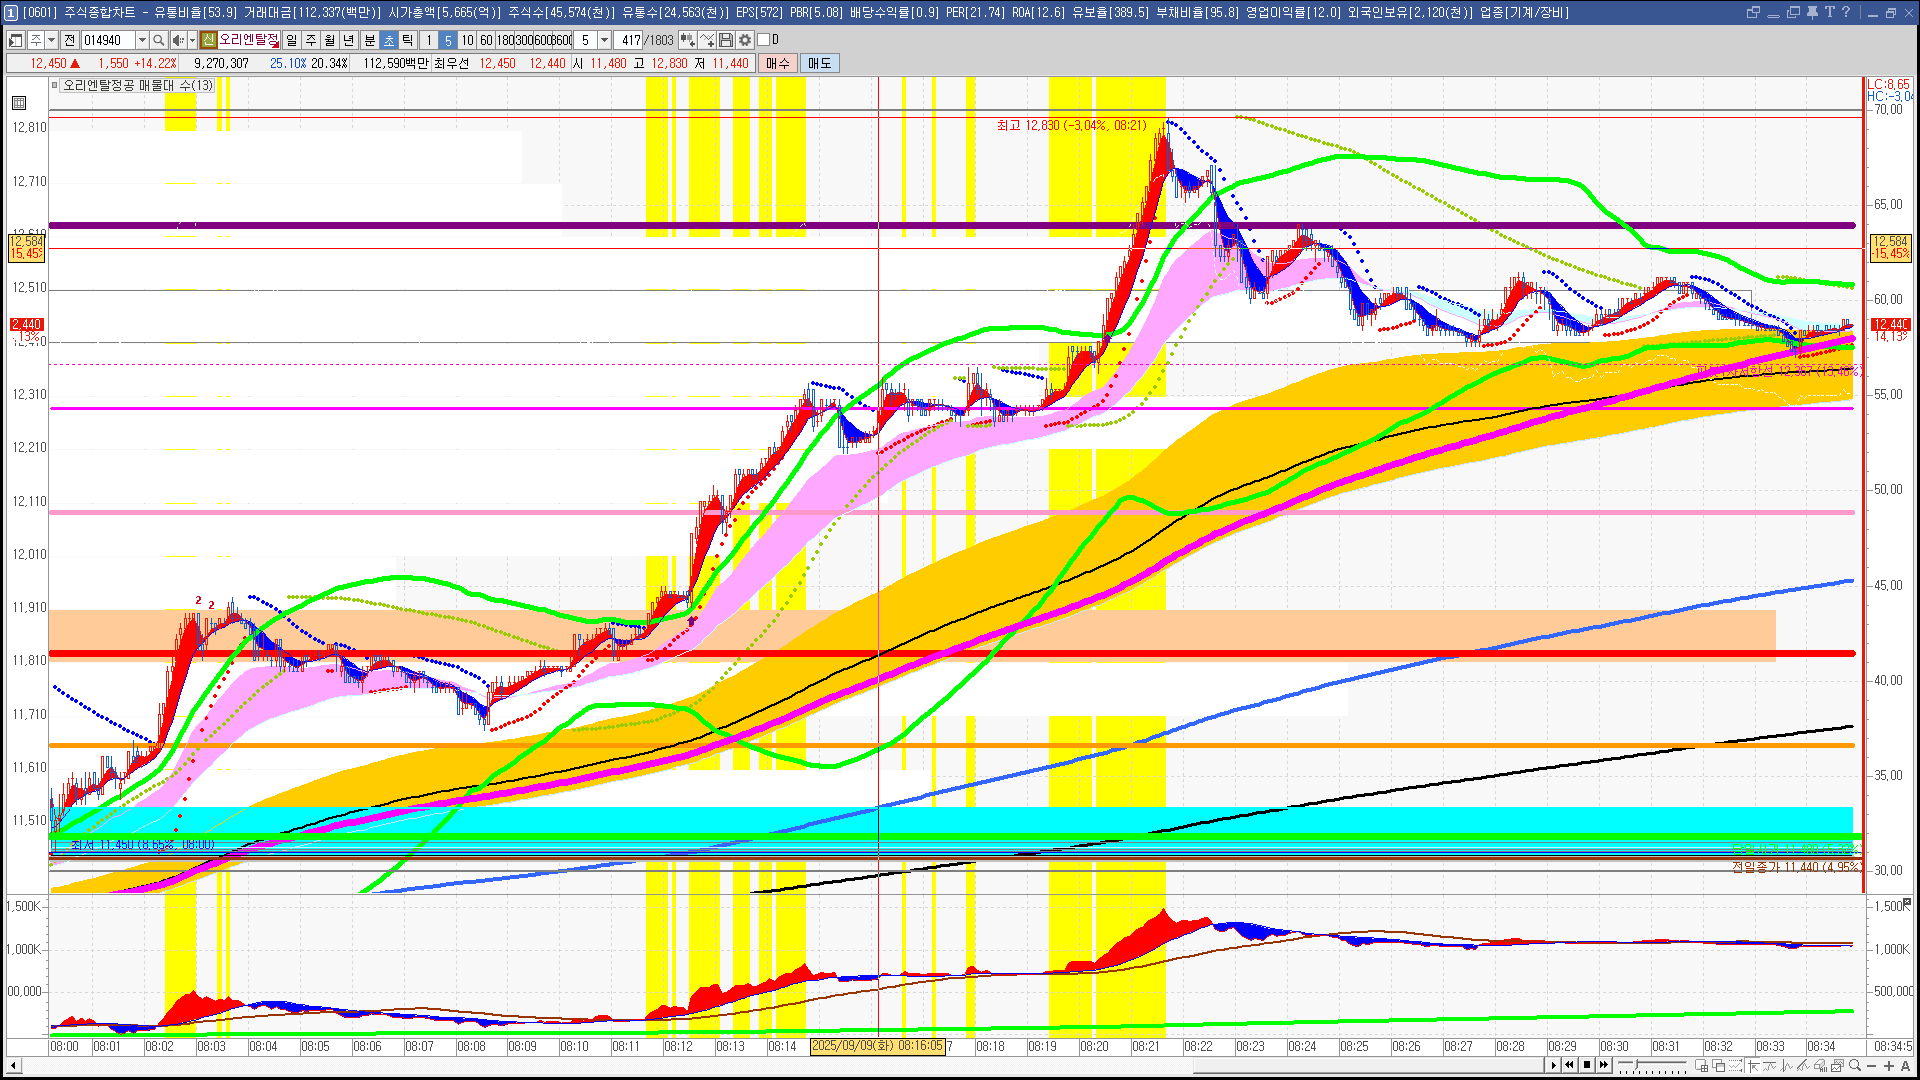Click the plus zoom-in icon at bottom
This screenshot has width=1920, height=1080.
pyautogui.click(x=1888, y=1066)
